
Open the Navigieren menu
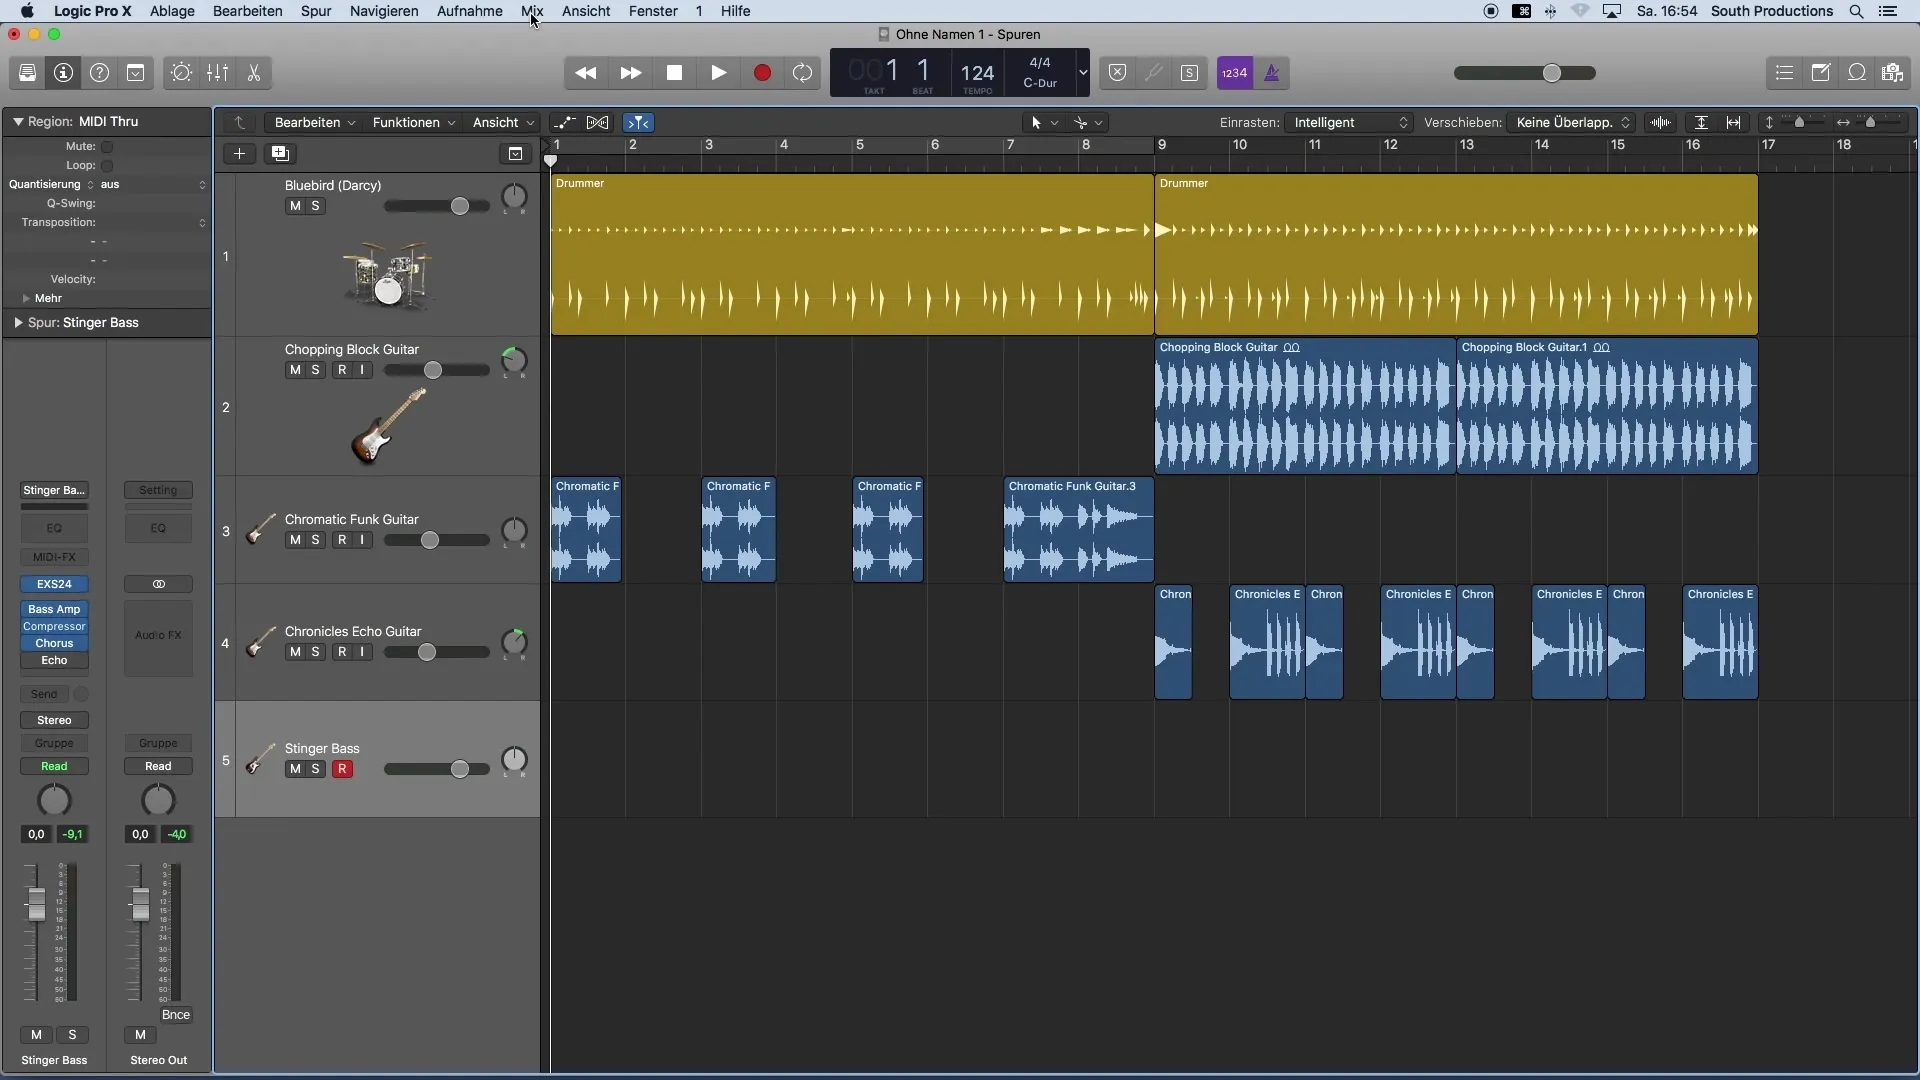point(384,11)
